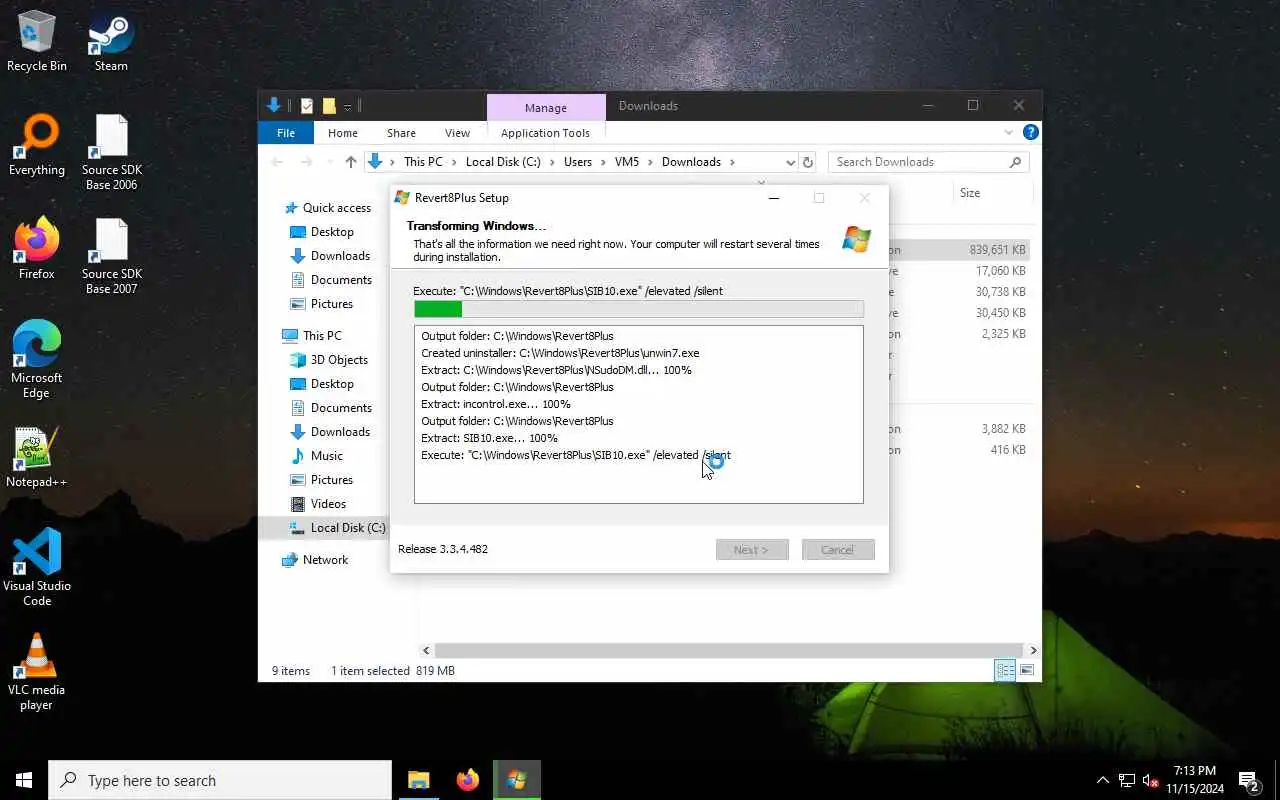Open the Explorer help question mark icon

[1031, 132]
